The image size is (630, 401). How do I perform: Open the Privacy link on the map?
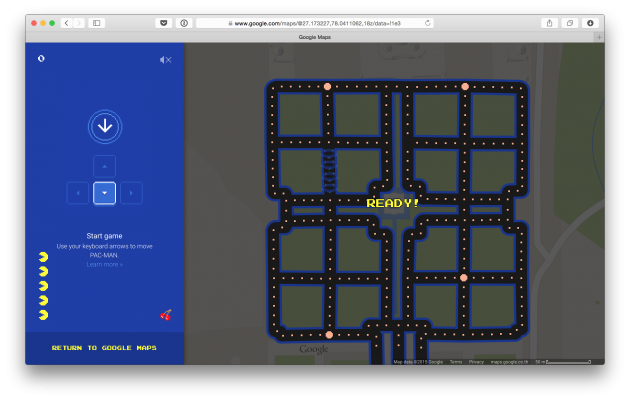[x=476, y=362]
